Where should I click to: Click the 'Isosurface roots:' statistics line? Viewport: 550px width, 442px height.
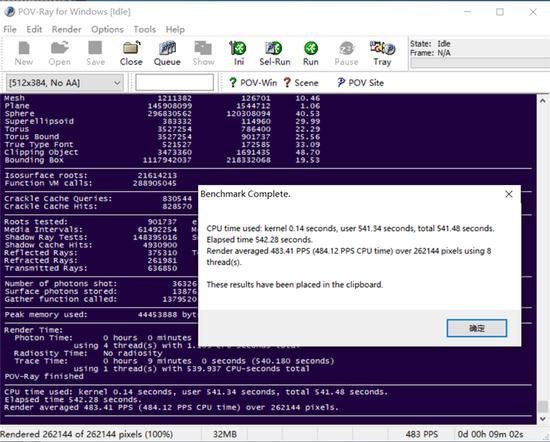tap(90, 175)
